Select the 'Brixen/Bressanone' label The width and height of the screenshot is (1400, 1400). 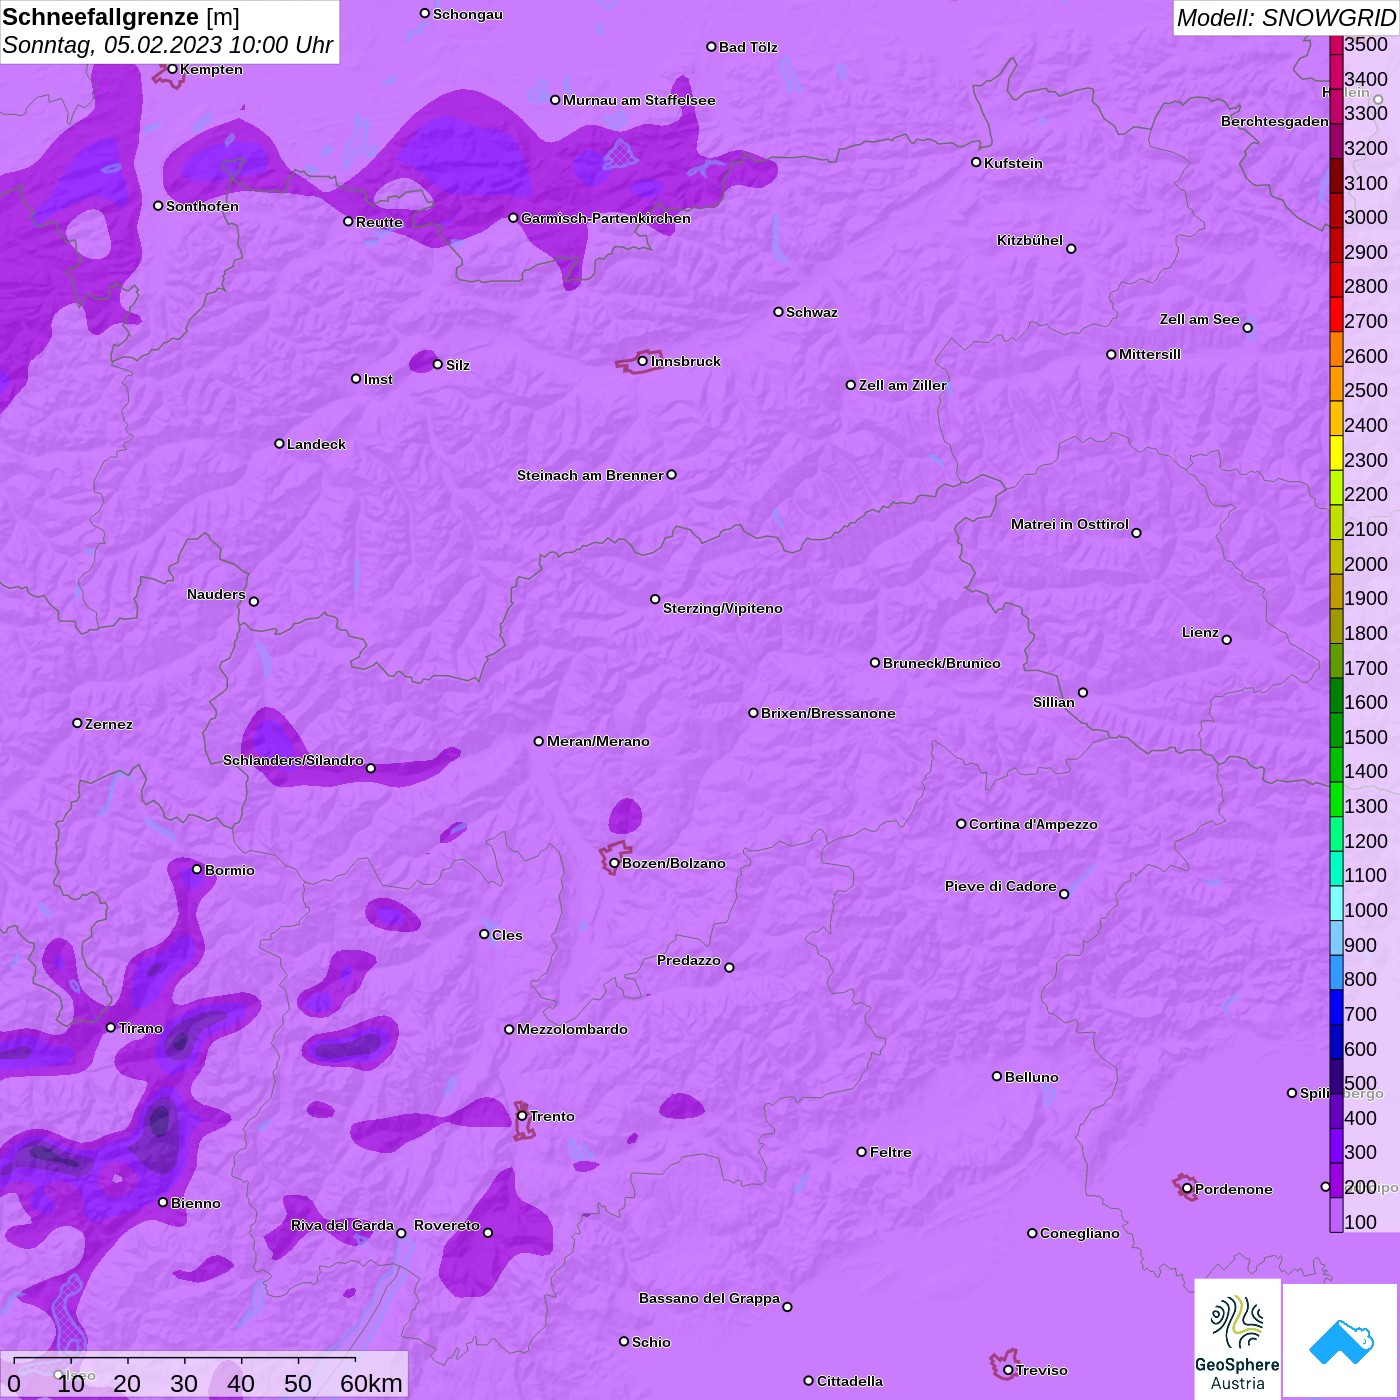(x=828, y=713)
